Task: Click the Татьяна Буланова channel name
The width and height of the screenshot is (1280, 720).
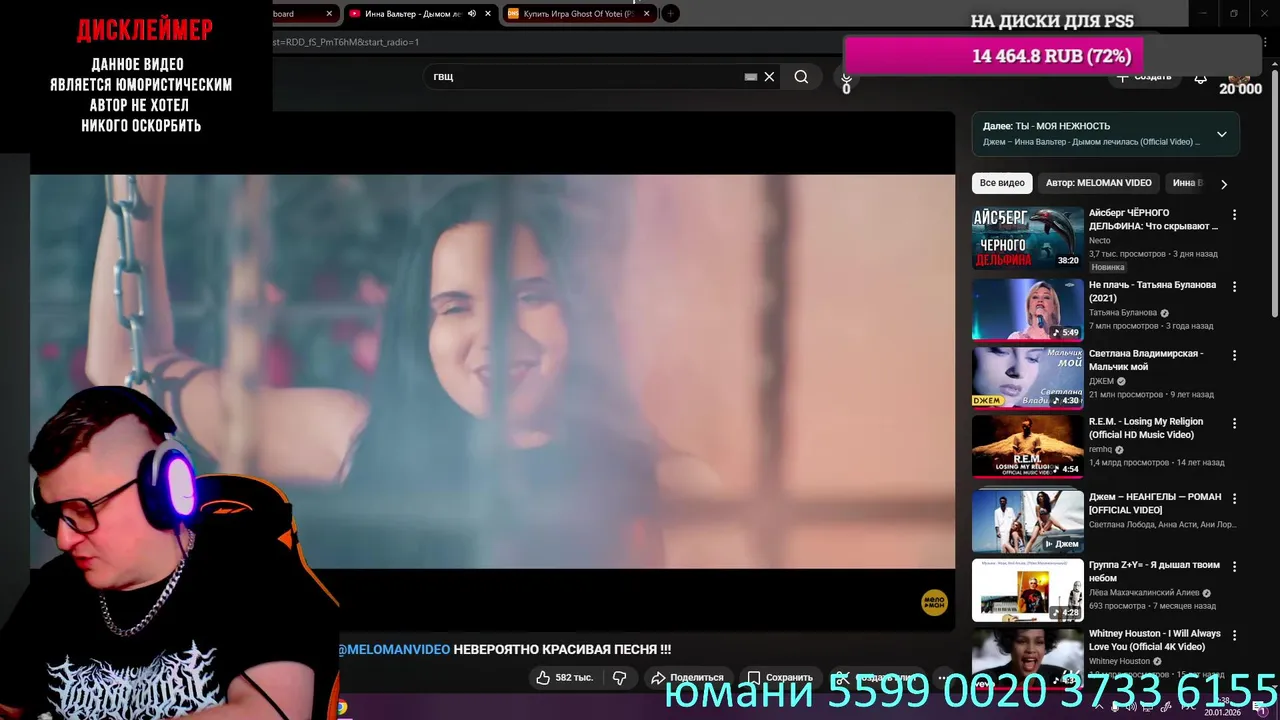Action: coord(1123,312)
